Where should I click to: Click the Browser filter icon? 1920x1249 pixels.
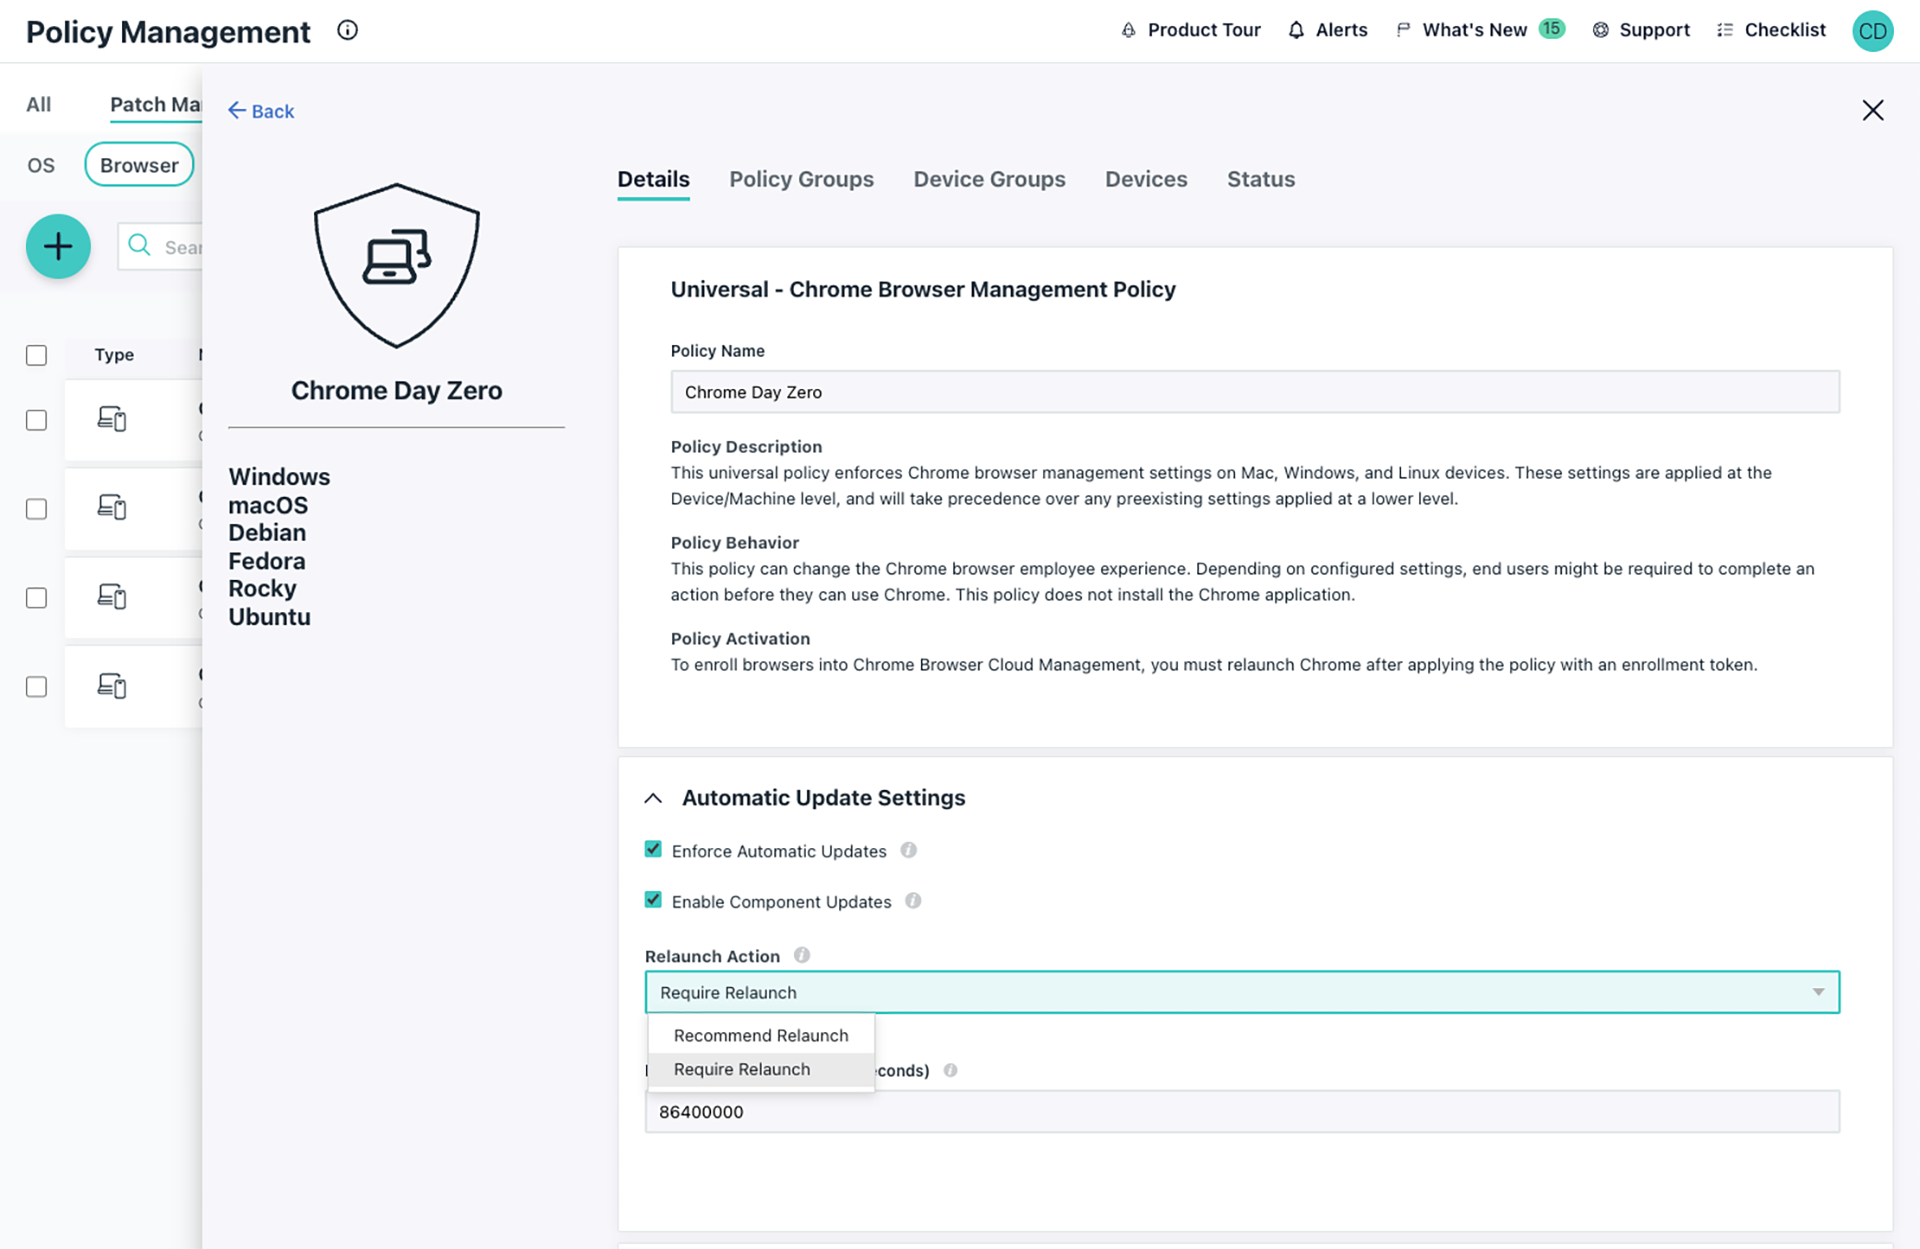[139, 164]
